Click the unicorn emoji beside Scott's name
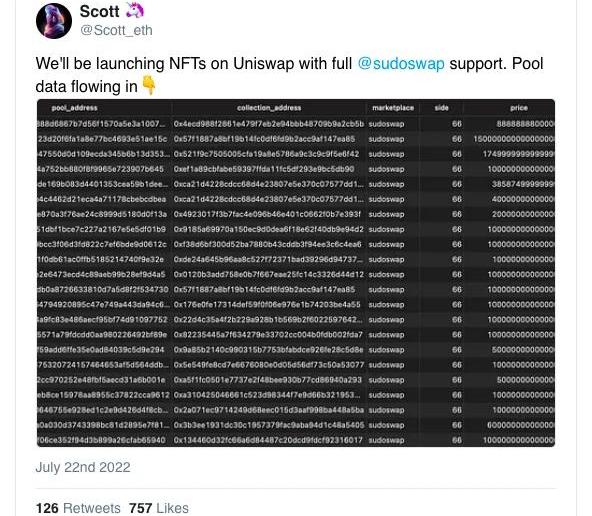Viewport: 592px width, 516px height. pyautogui.click(x=134, y=11)
